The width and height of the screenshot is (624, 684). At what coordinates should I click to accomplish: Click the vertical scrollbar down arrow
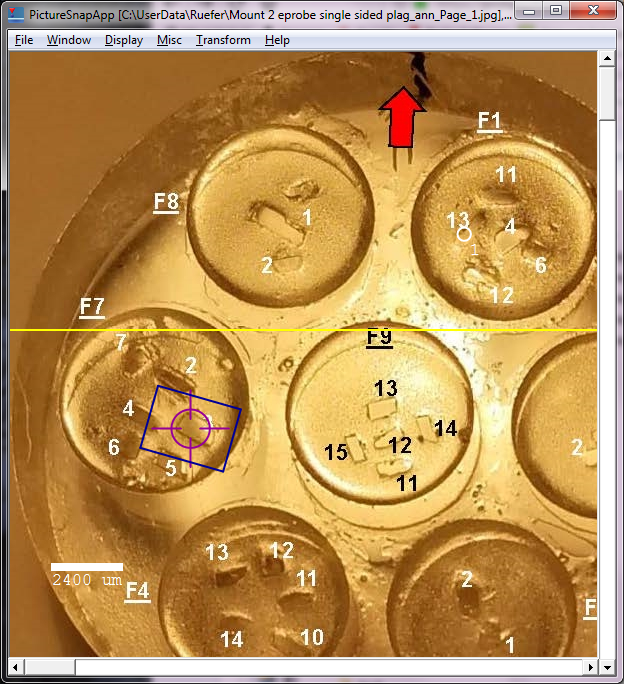tap(605, 649)
